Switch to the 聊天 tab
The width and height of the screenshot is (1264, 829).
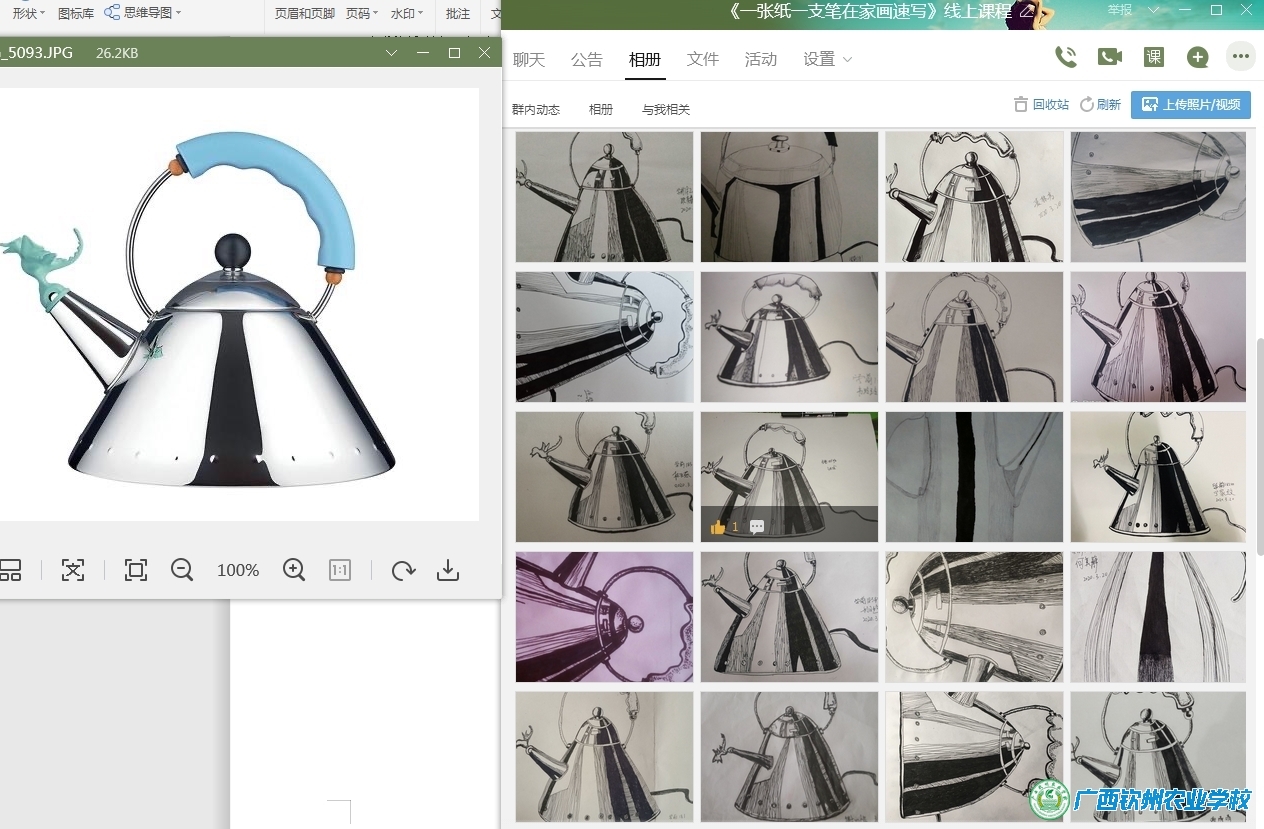tap(529, 59)
